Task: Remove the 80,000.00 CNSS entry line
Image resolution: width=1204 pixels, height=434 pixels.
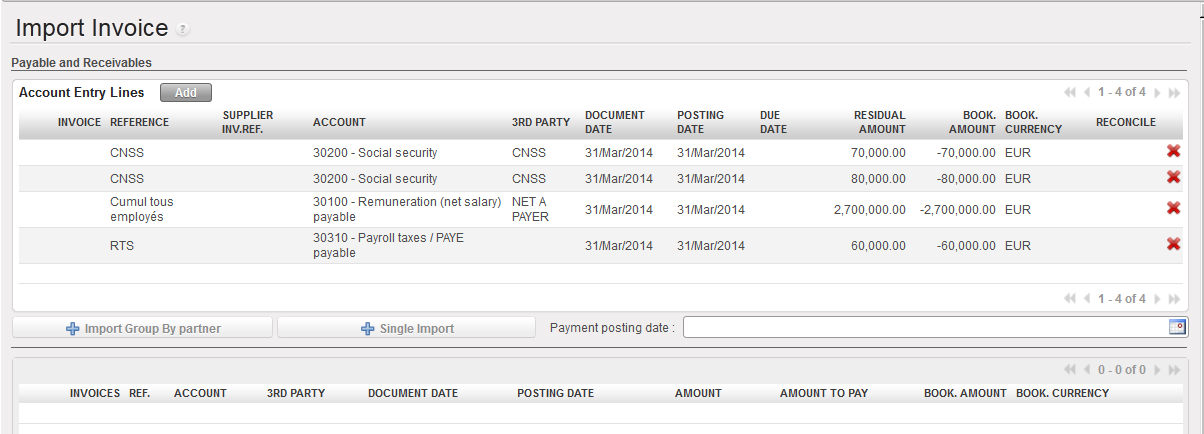Action: pos(1173,178)
